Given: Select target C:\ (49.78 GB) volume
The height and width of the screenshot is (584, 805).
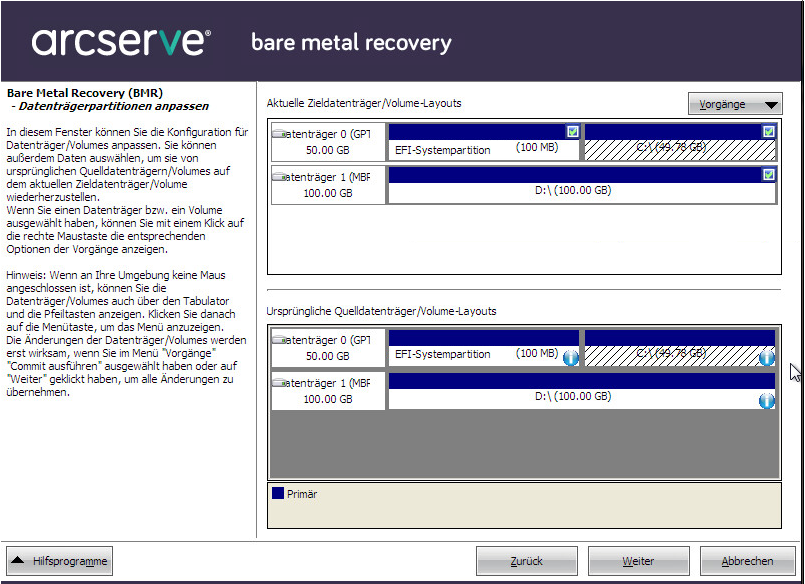Looking at the screenshot, I should coord(680,142).
